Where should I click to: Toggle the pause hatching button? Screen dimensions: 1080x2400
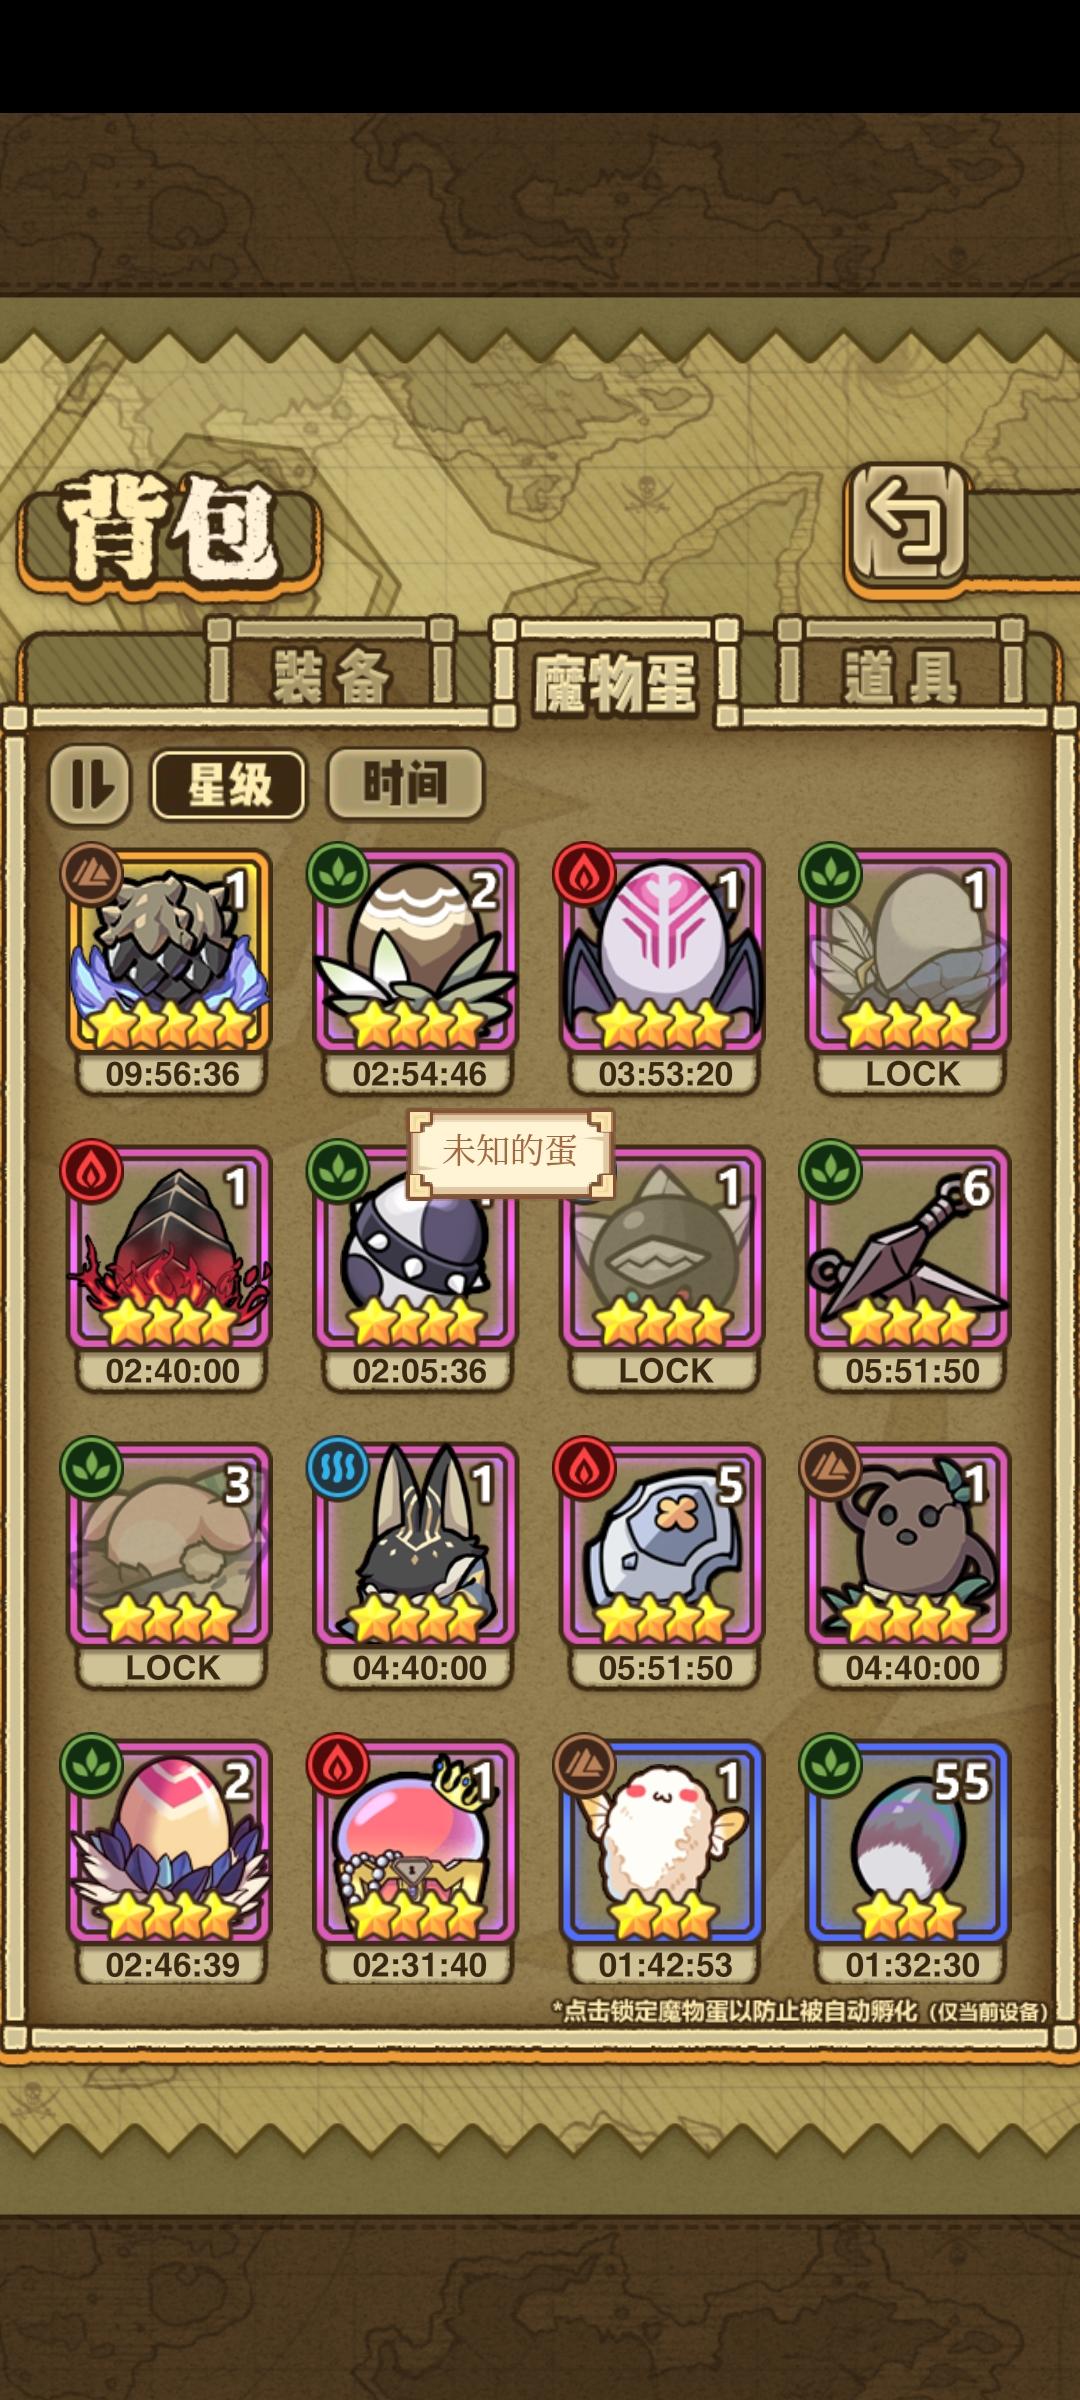click(90, 785)
